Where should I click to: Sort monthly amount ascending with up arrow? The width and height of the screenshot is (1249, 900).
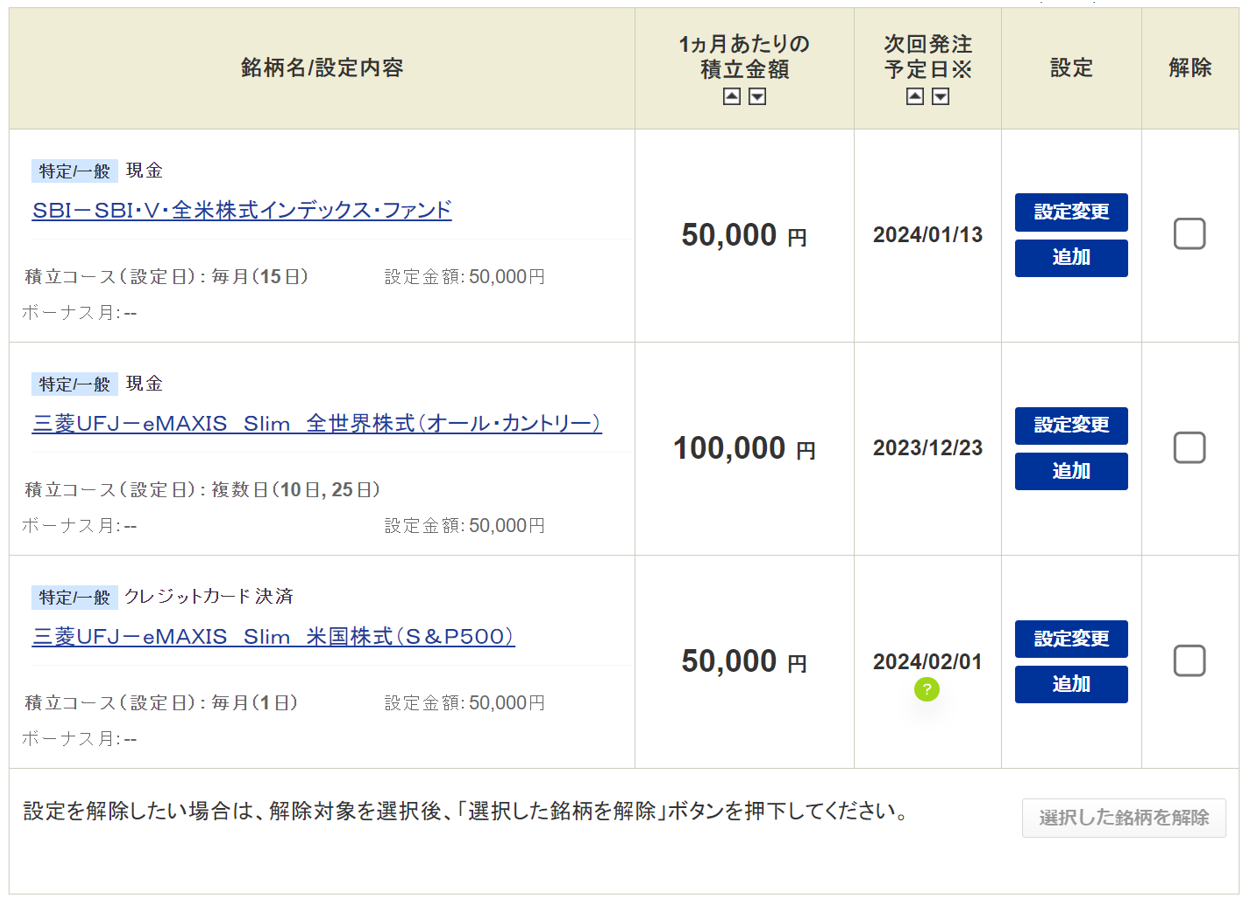point(732,97)
